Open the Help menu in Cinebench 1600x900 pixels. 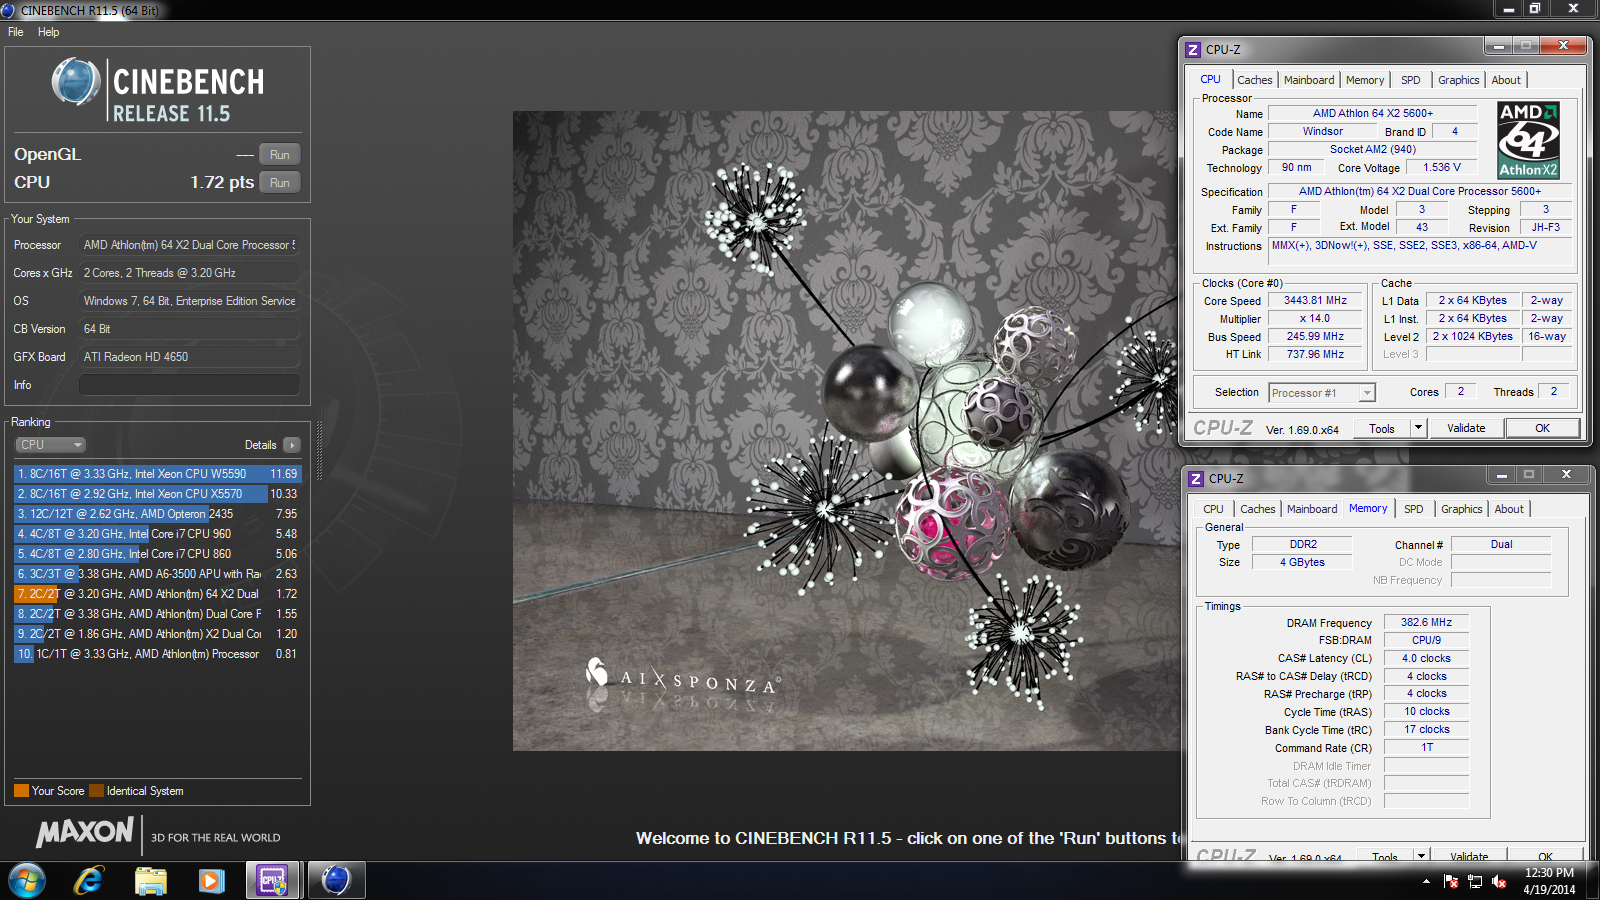coord(48,32)
